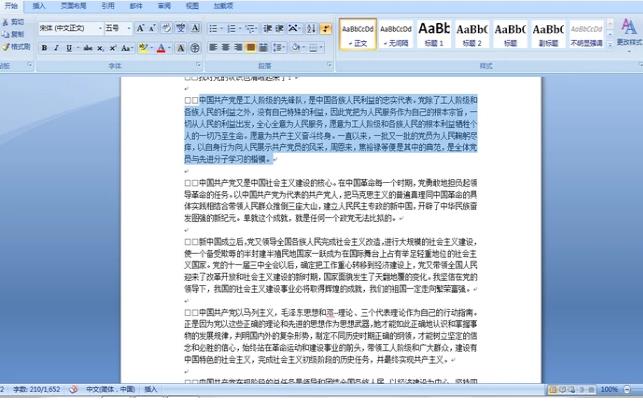Image resolution: width=643 pixels, height=401 pixels.
Task: Click the Numbering list icon
Action: pyautogui.click(x=231, y=28)
